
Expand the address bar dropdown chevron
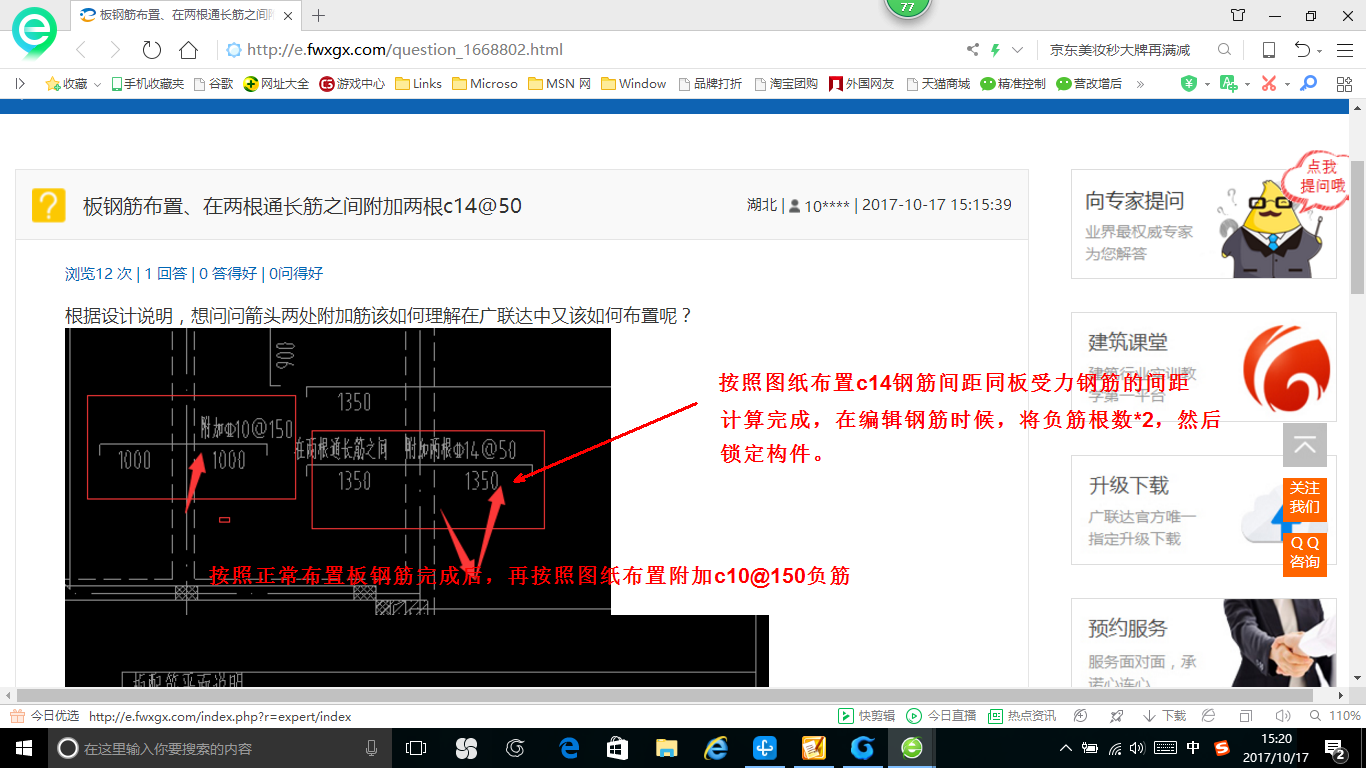(x=1018, y=50)
